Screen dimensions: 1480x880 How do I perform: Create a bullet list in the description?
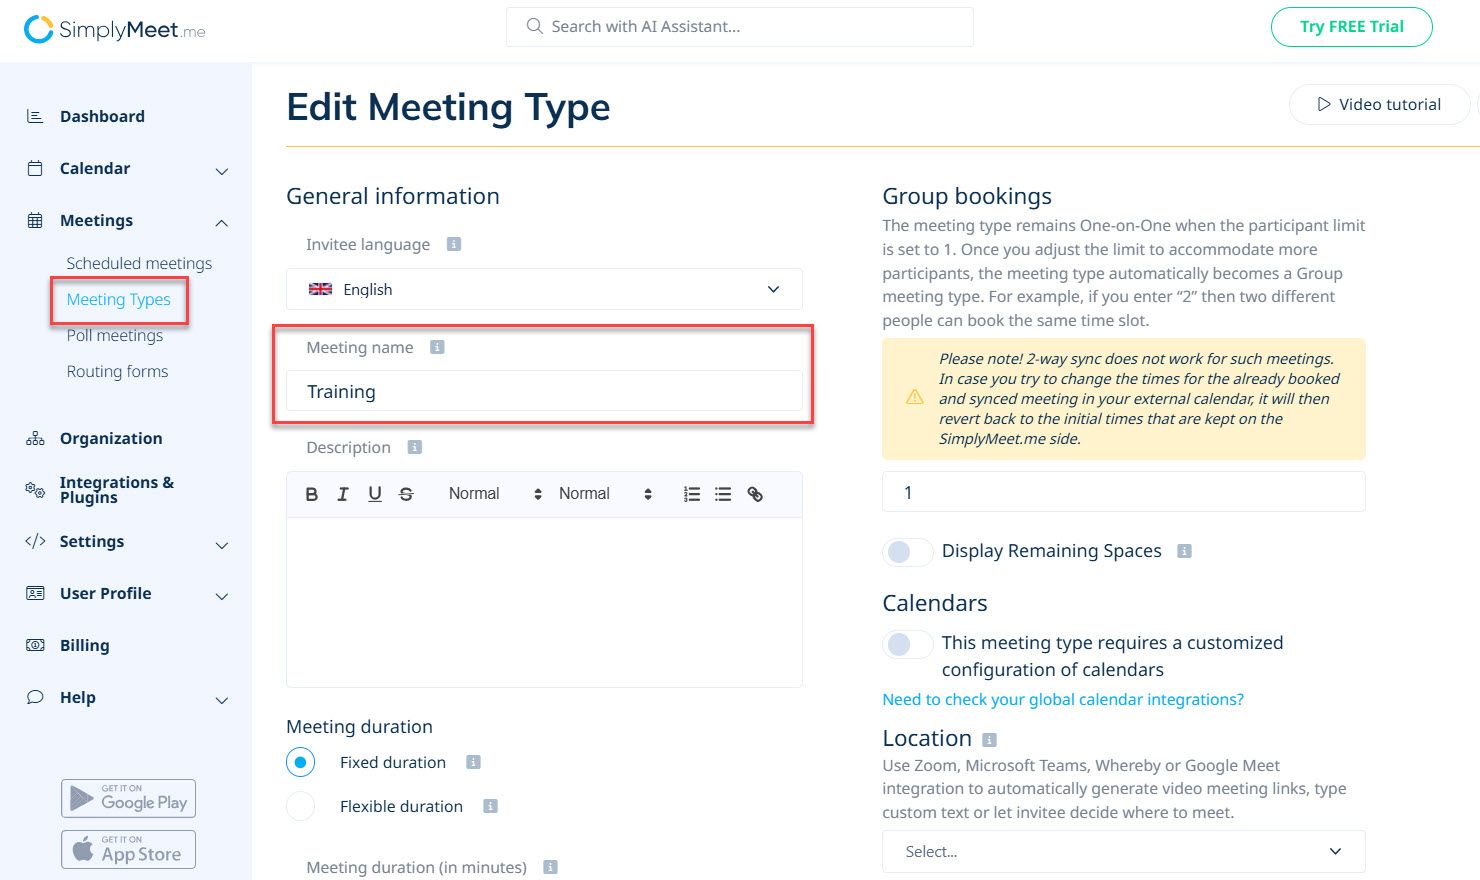tap(723, 493)
